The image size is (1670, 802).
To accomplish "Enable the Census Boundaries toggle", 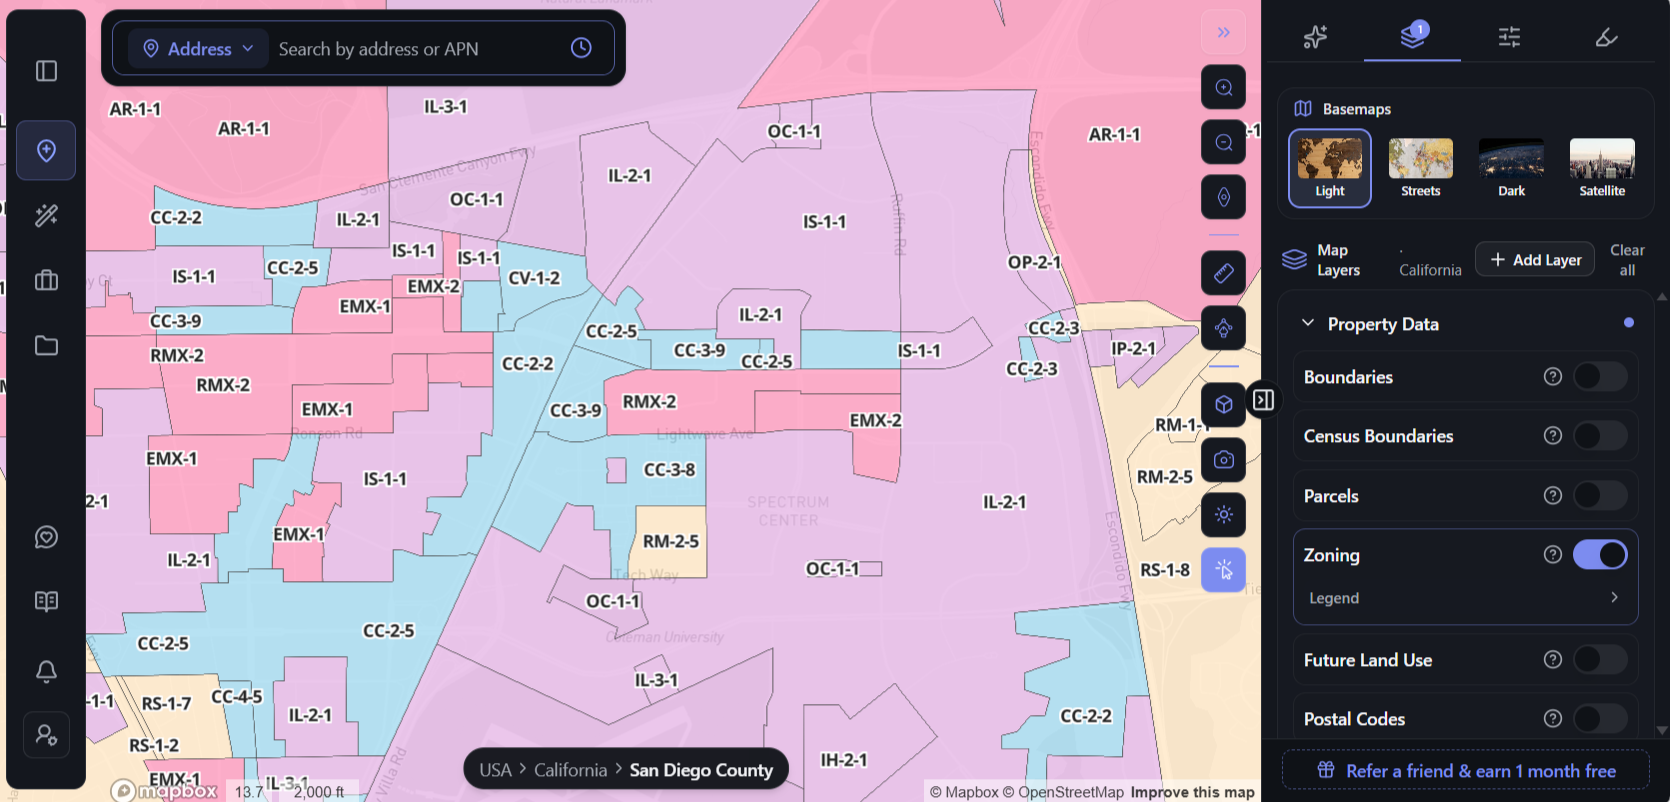I will click(x=1600, y=436).
